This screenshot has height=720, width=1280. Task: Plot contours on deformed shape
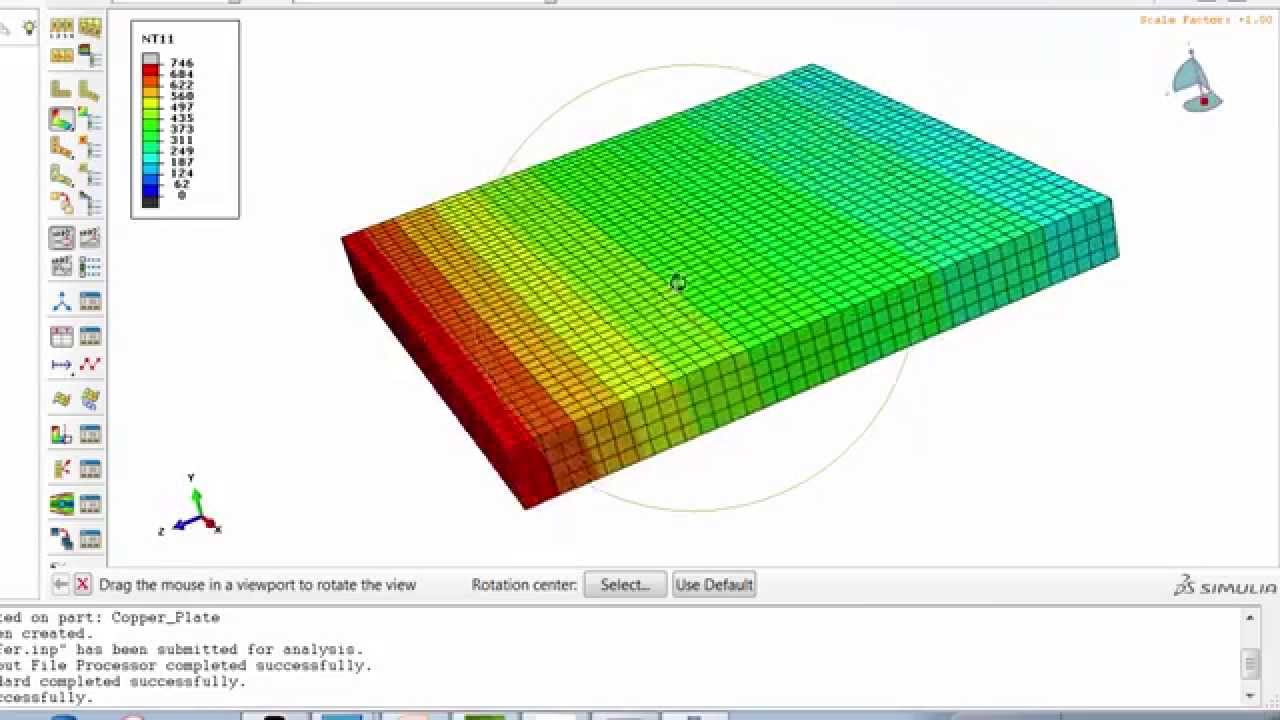pos(62,120)
